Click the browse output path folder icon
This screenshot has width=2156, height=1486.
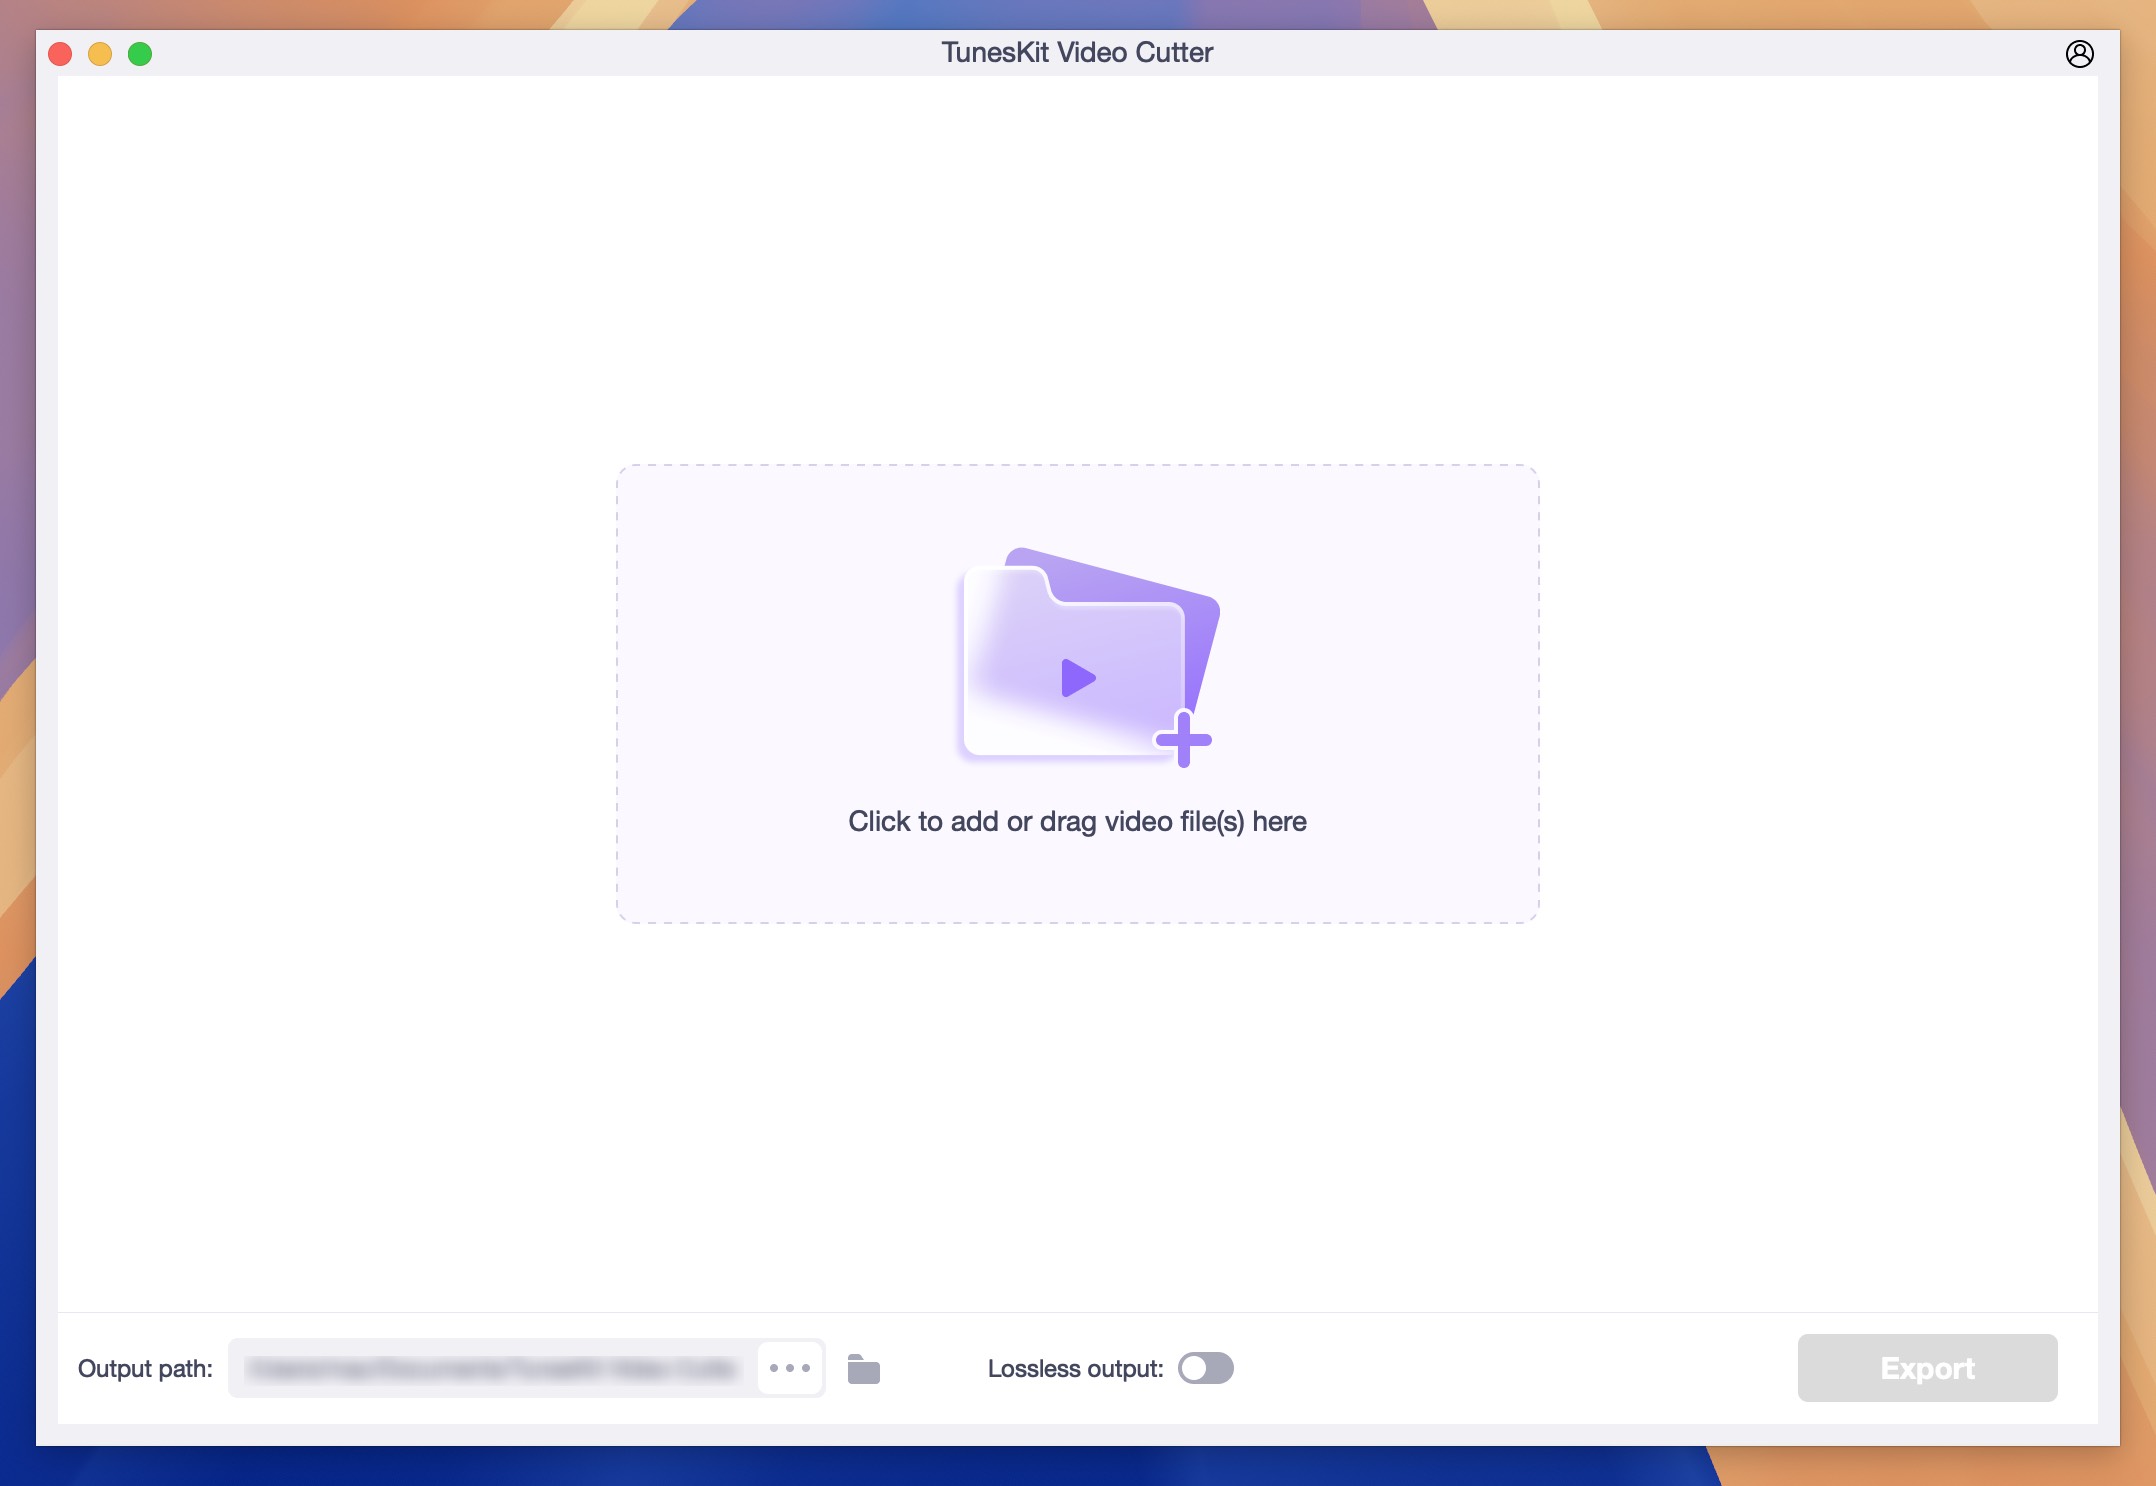(x=863, y=1368)
